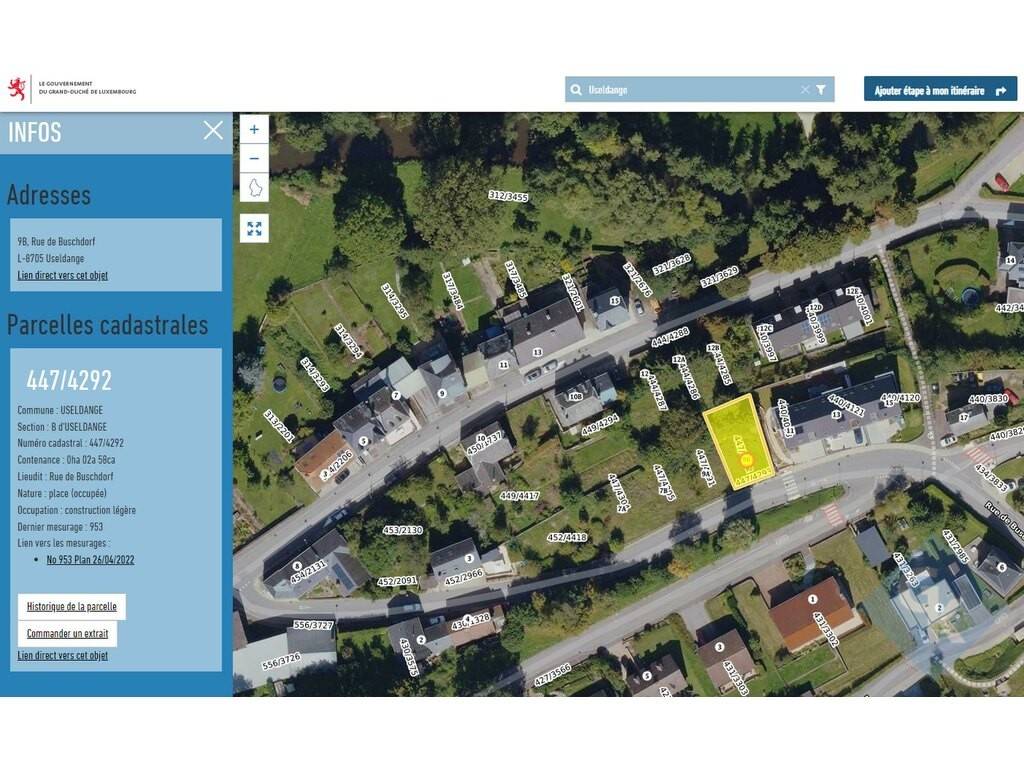
Task: Click Historique de la parcelle button
Action: [x=72, y=606]
